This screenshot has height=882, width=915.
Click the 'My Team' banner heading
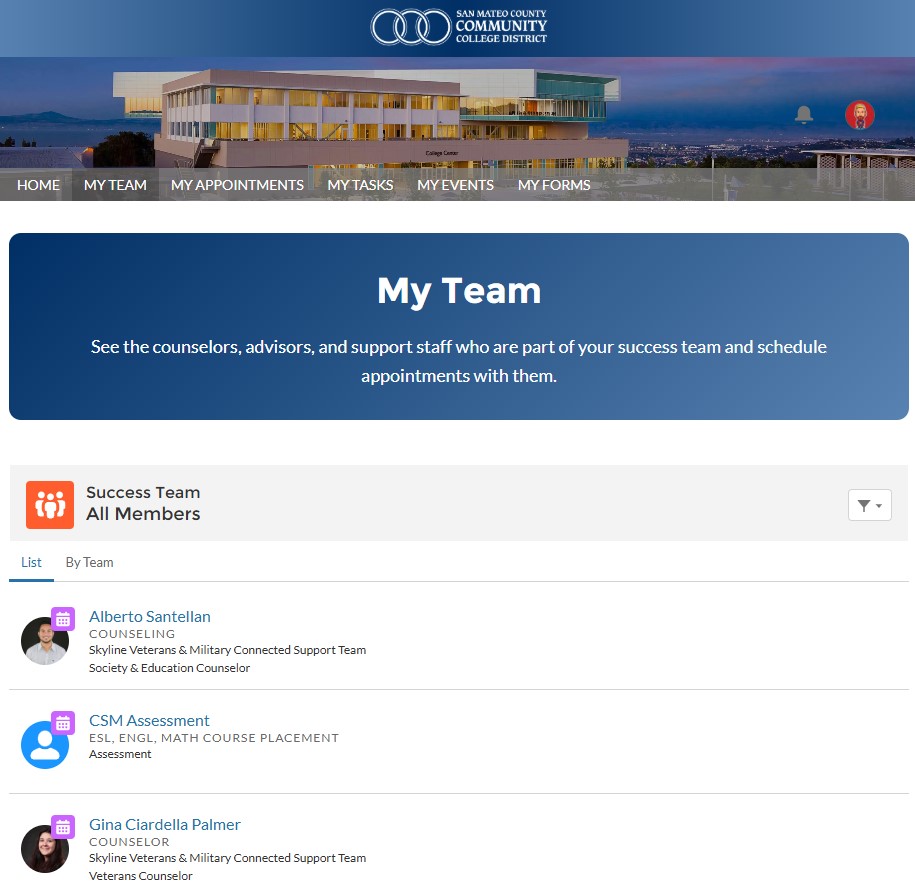459,290
